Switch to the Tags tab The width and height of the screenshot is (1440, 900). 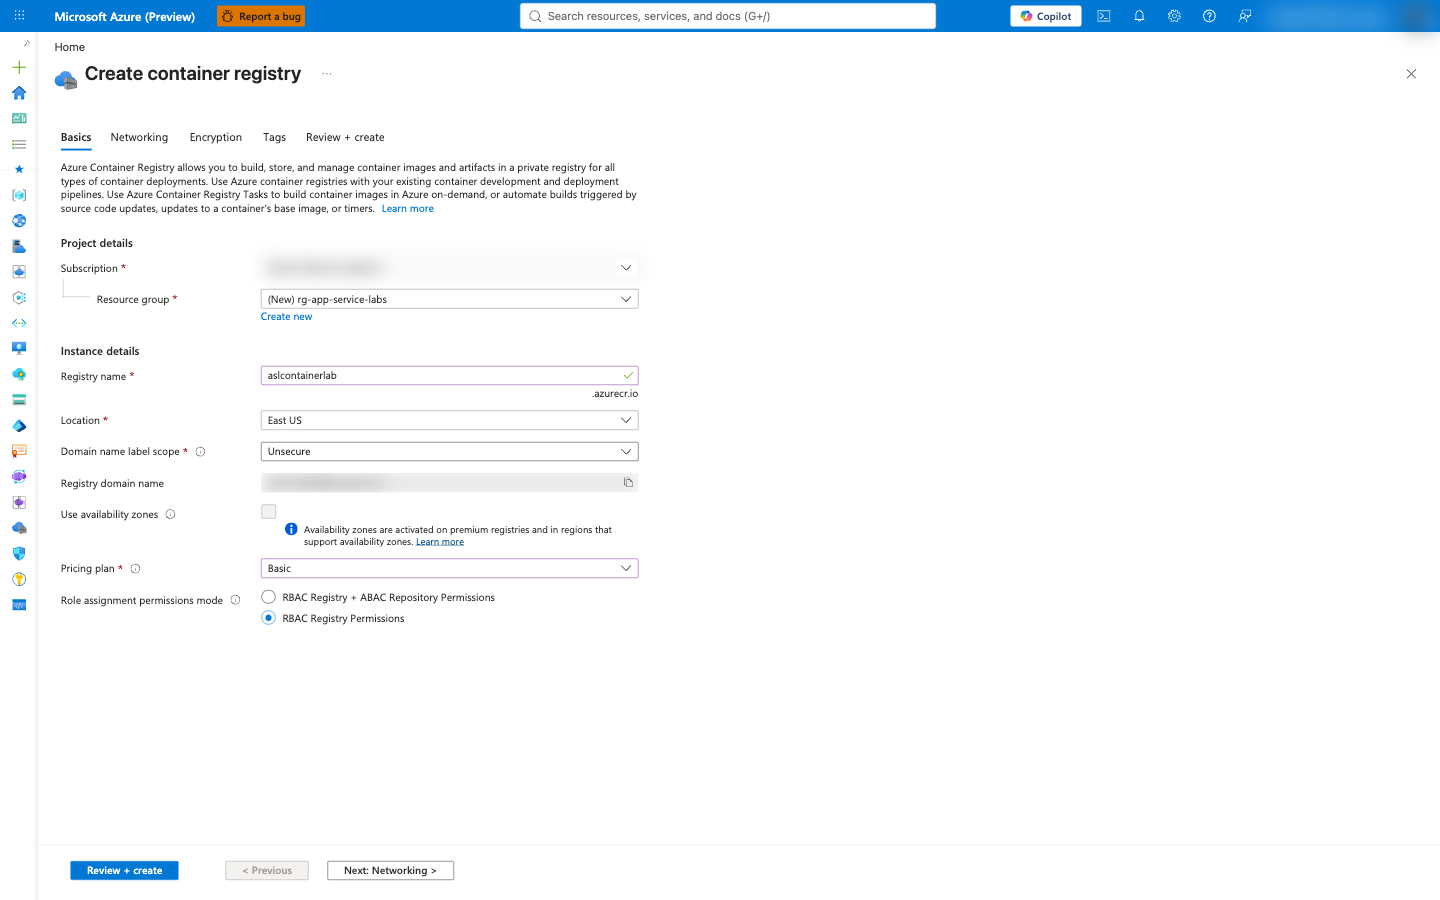tap(274, 137)
